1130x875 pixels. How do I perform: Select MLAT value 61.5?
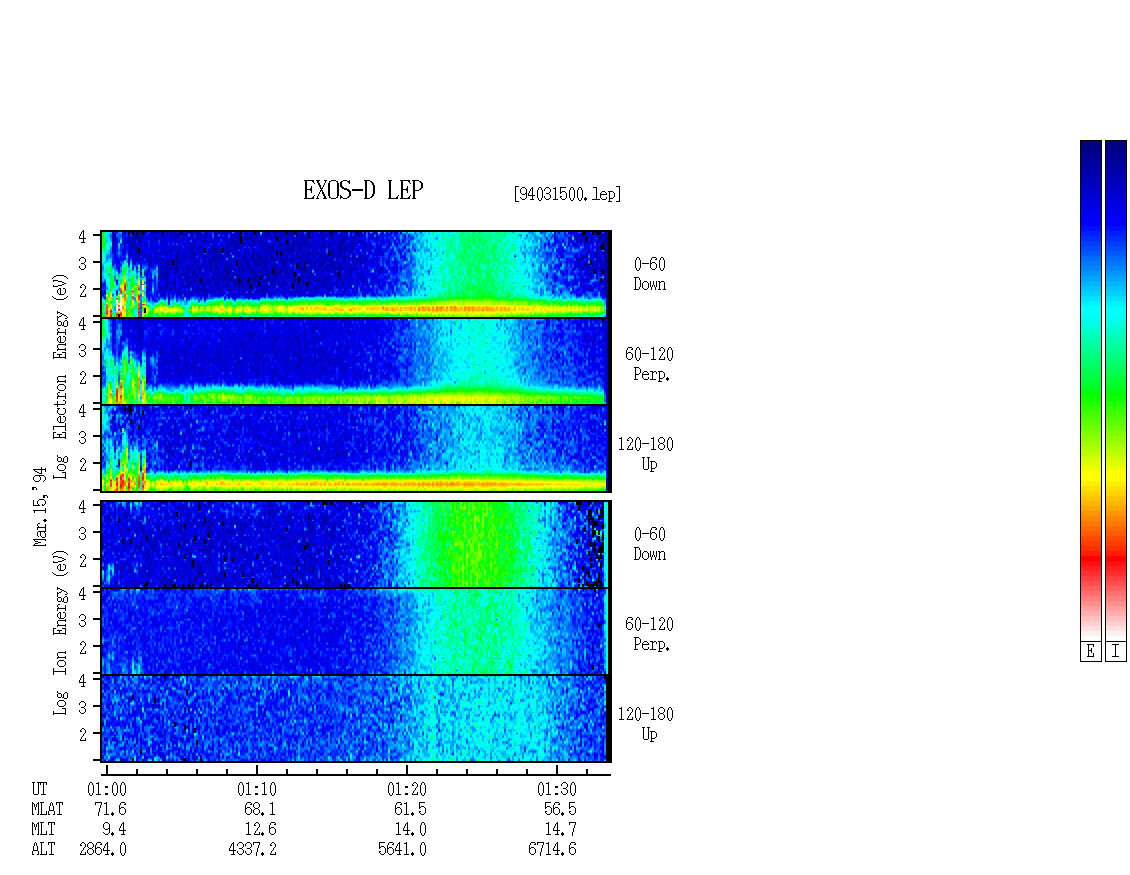pyautogui.click(x=410, y=809)
